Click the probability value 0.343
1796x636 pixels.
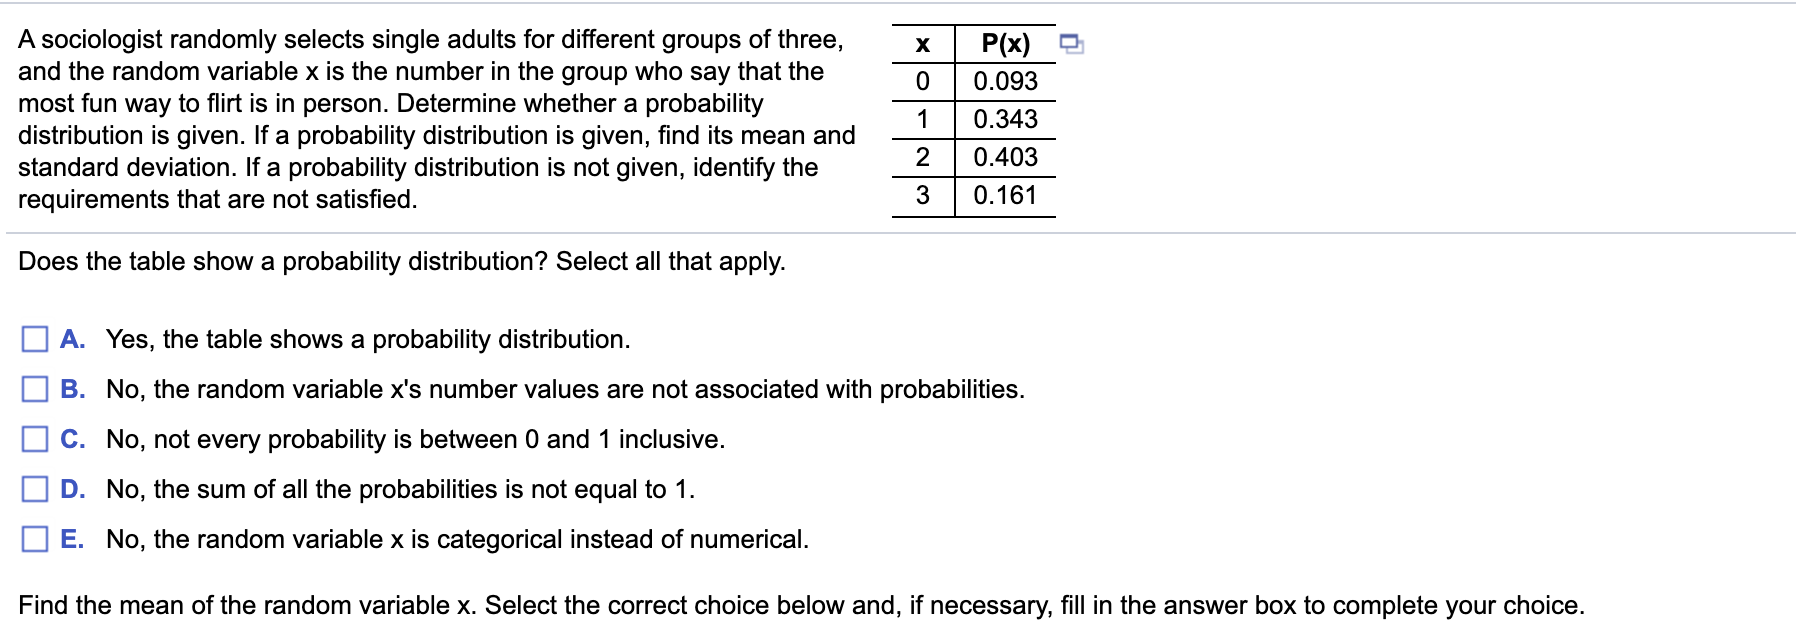point(1007,118)
